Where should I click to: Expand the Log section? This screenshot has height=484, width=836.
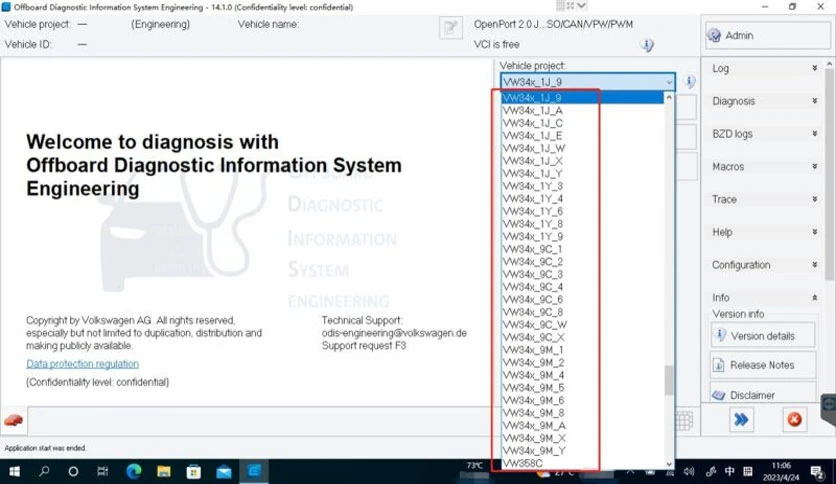pyautogui.click(x=765, y=68)
